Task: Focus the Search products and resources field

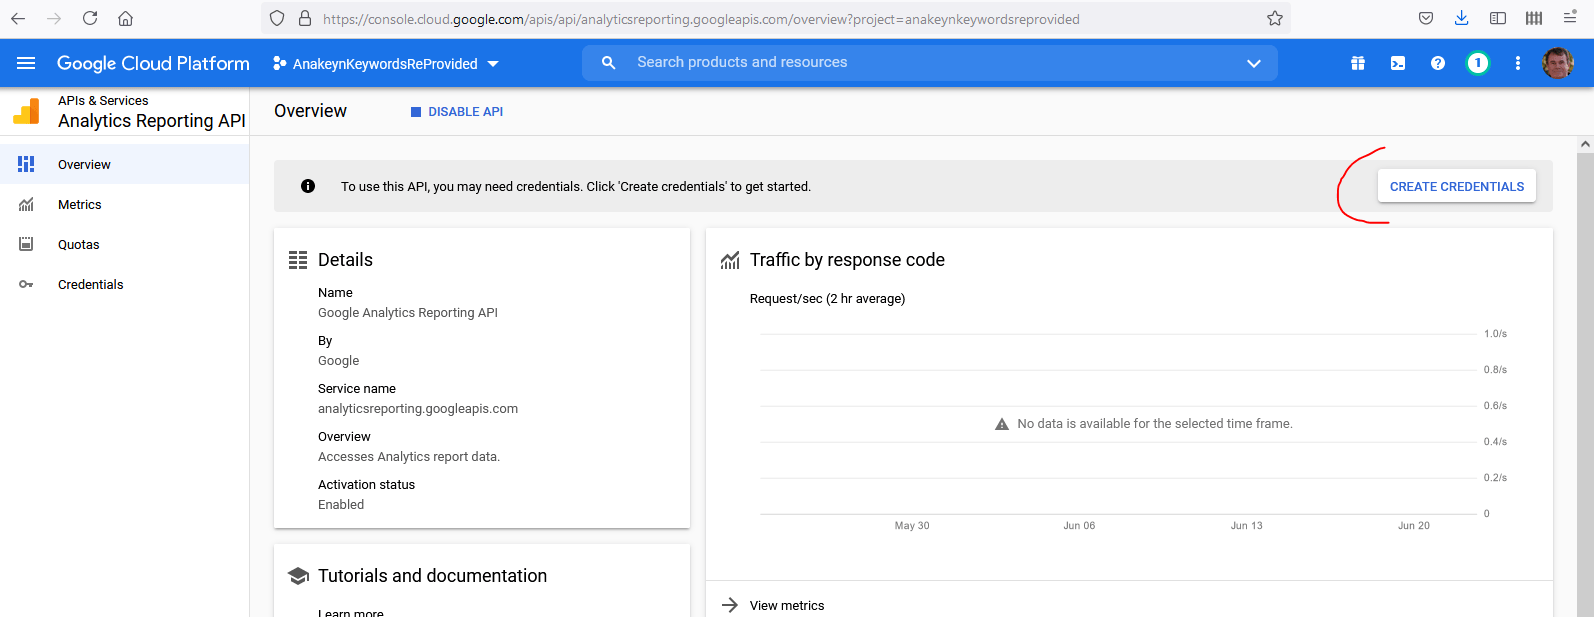Action: 930,63
